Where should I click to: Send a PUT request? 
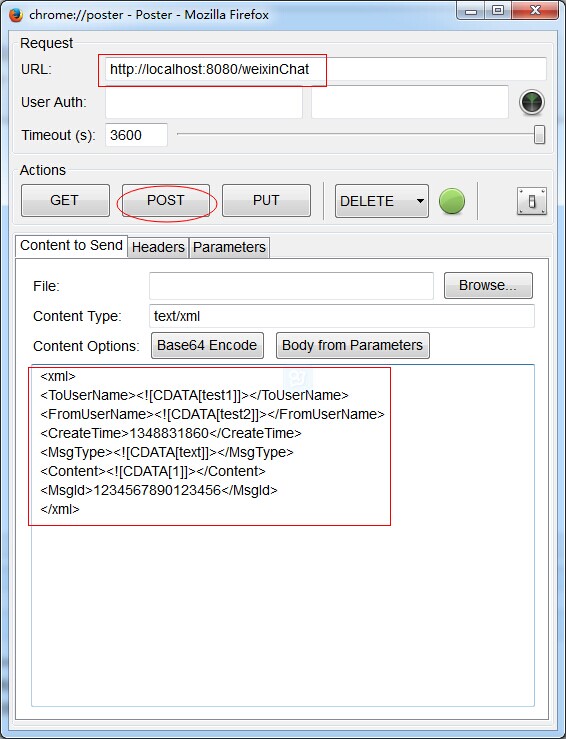(266, 201)
